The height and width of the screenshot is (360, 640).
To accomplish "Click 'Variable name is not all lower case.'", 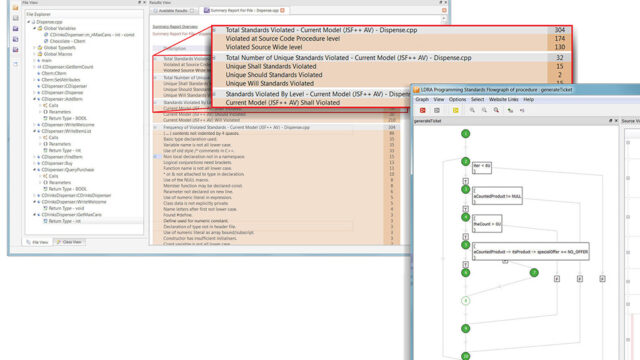I will pos(197,145).
